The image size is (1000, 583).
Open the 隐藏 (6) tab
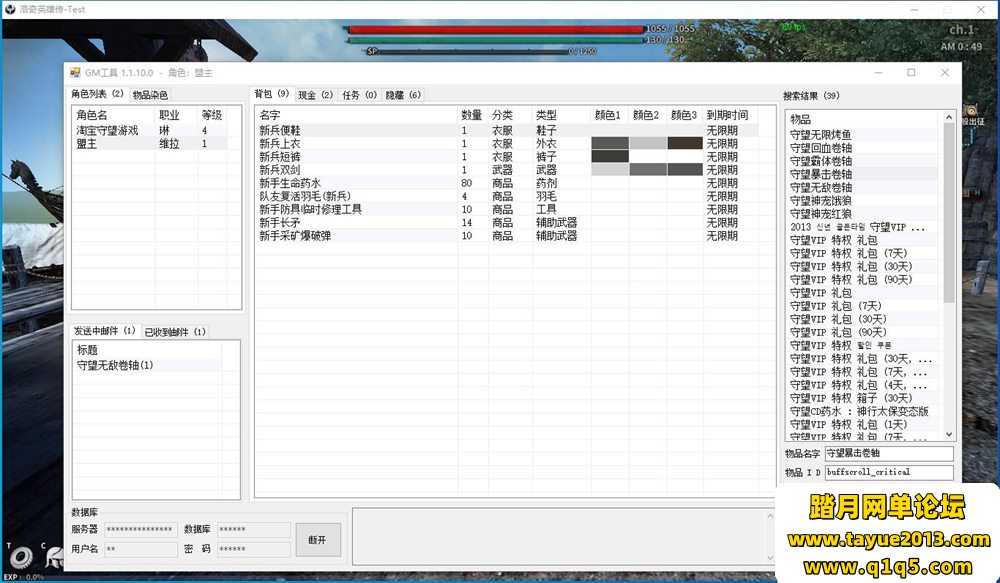(403, 95)
